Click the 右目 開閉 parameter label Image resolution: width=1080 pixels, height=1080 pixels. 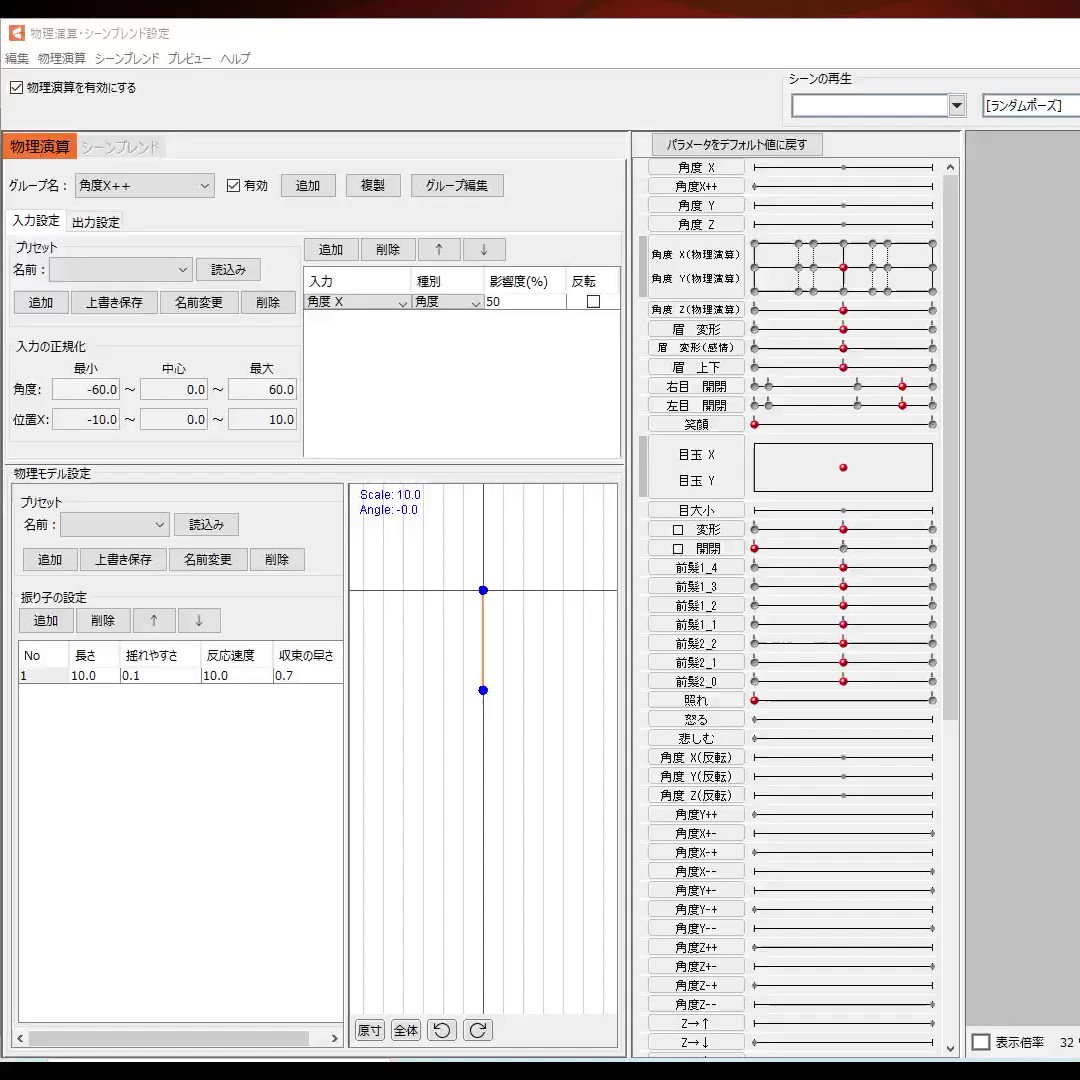tap(696, 386)
